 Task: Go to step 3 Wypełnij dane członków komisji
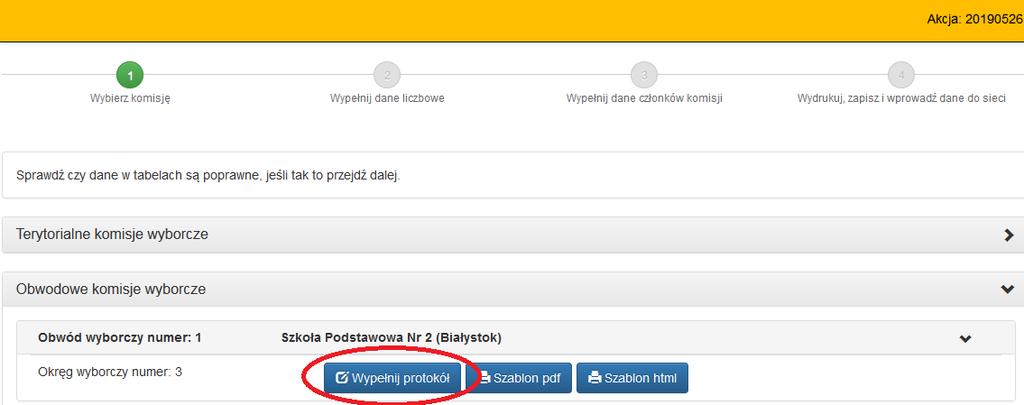click(x=644, y=76)
